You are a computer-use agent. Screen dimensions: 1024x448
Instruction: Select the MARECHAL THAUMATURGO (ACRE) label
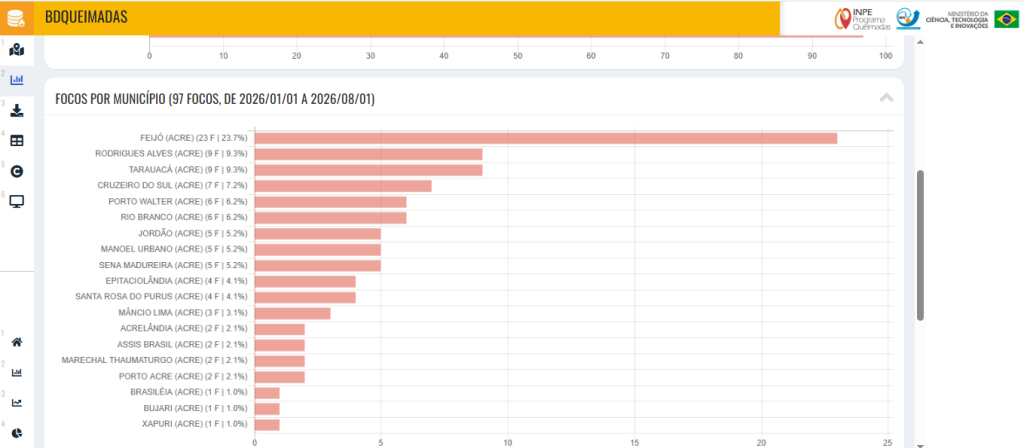pyautogui.click(x=155, y=361)
